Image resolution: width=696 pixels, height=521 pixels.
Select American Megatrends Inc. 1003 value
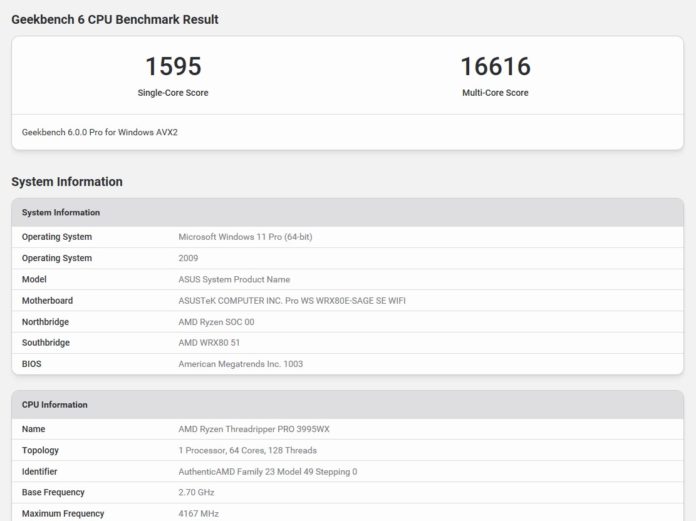point(241,364)
